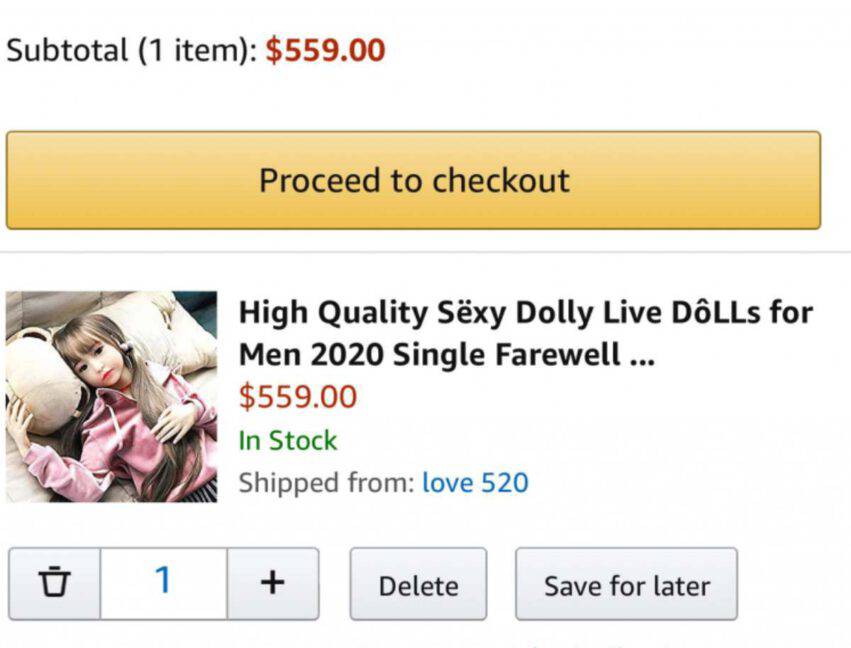Tap the quantity stepper's number display
This screenshot has height=648, width=851.
(x=163, y=580)
